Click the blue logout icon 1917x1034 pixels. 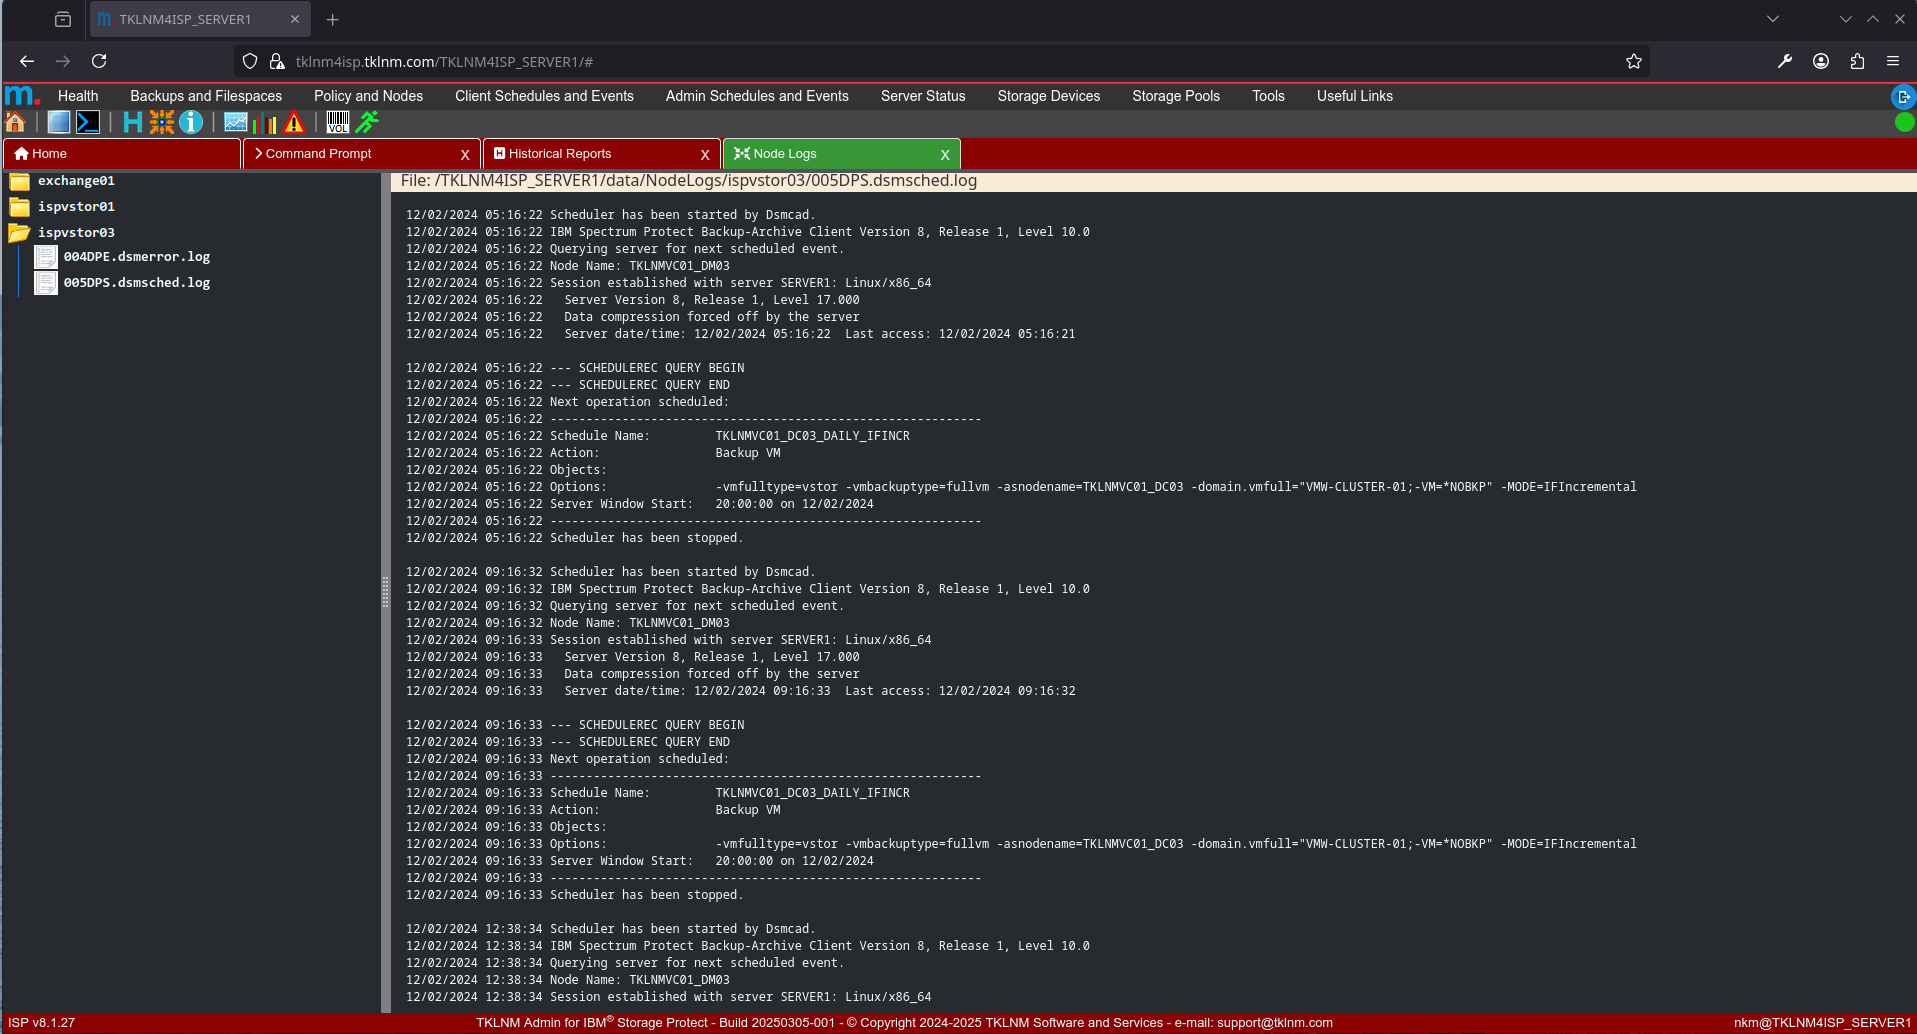click(x=1903, y=97)
